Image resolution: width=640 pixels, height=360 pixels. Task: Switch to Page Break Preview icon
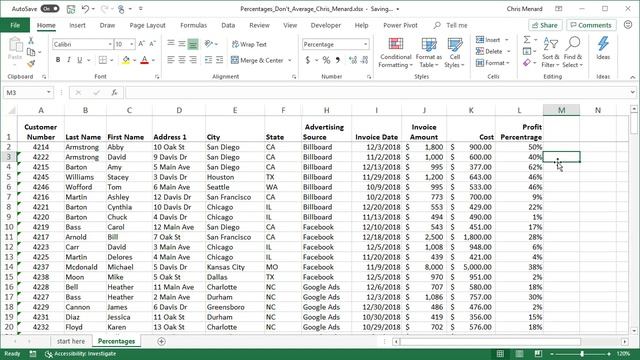click(538, 354)
